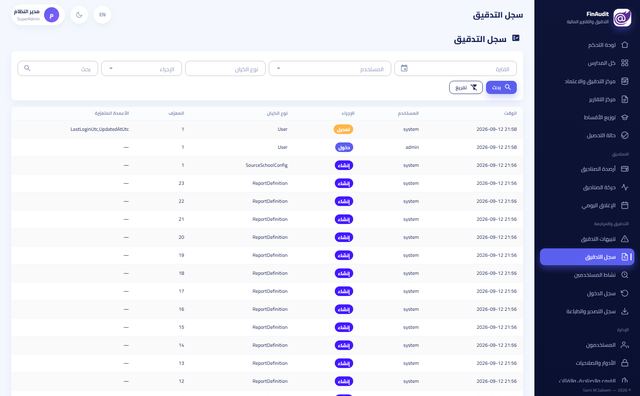Viewport: 640px width, 396px height.
Task: Click the دخول badge in the admin row
Action: (344, 147)
